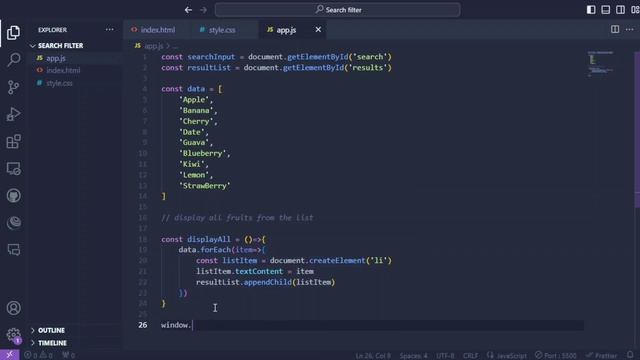Open the Extensions view

pyautogui.click(x=13, y=141)
